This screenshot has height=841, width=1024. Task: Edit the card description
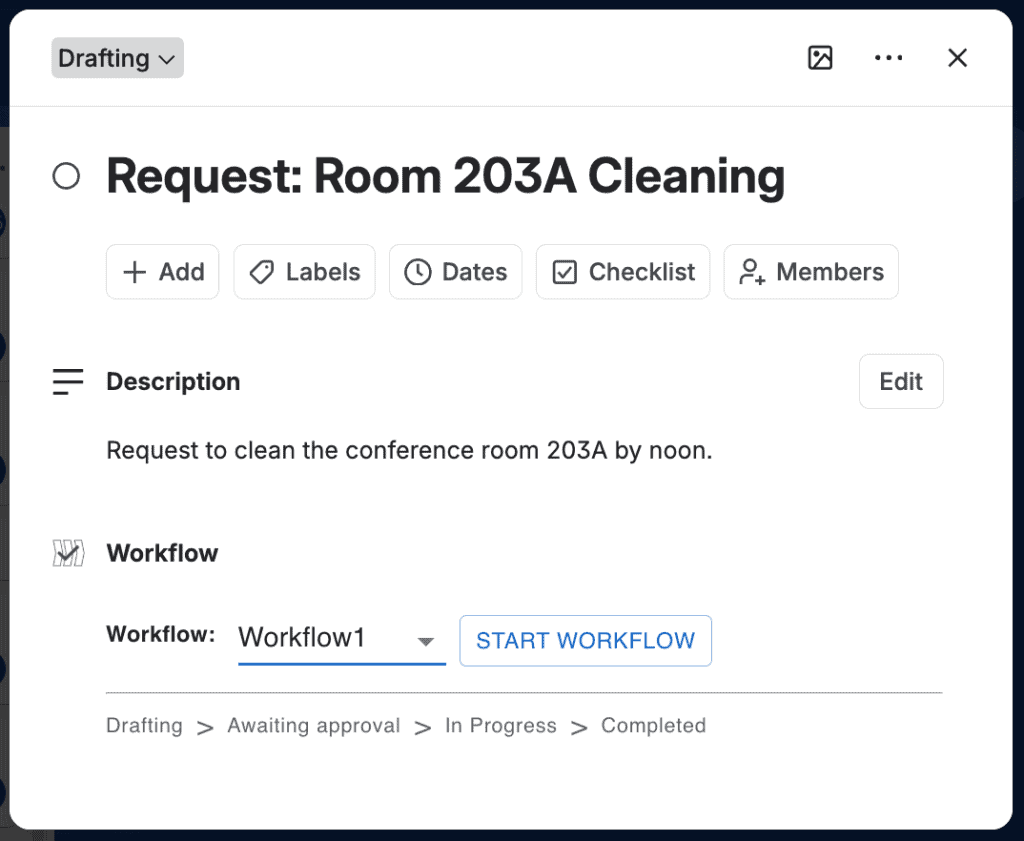[901, 381]
